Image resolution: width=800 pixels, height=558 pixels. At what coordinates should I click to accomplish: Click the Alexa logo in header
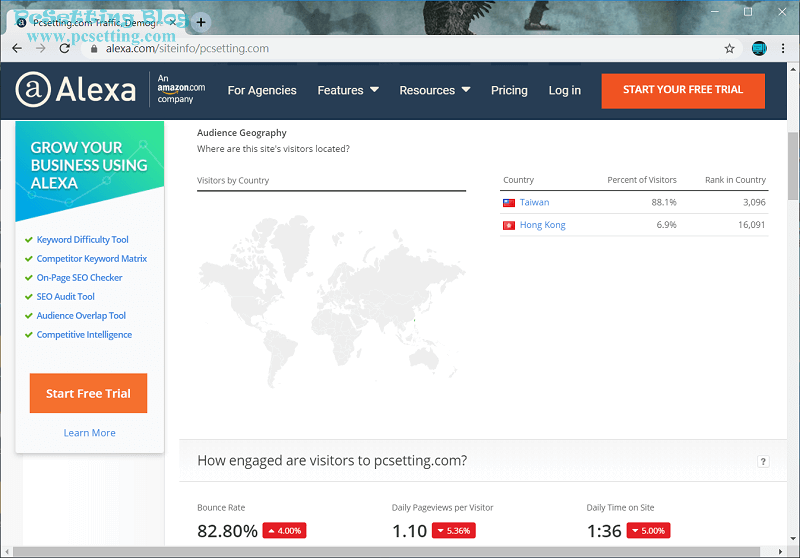click(76, 90)
